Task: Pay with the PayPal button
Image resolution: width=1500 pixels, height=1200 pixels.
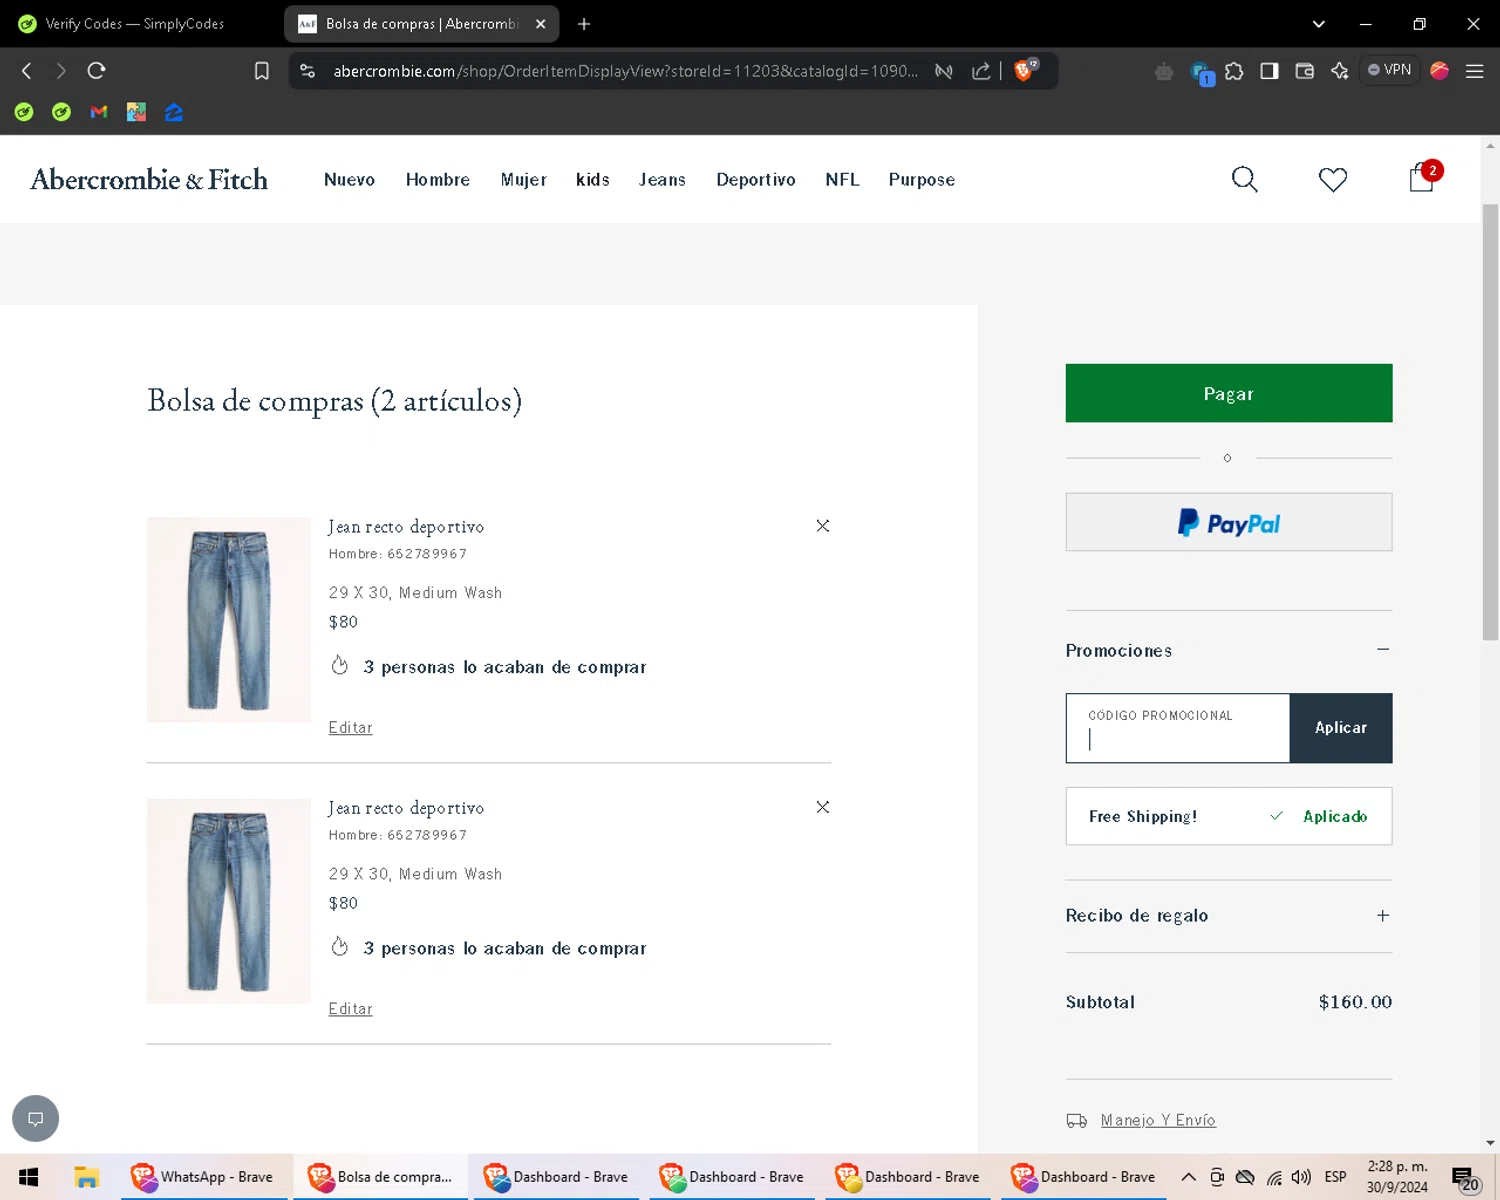Action: pyautogui.click(x=1229, y=522)
